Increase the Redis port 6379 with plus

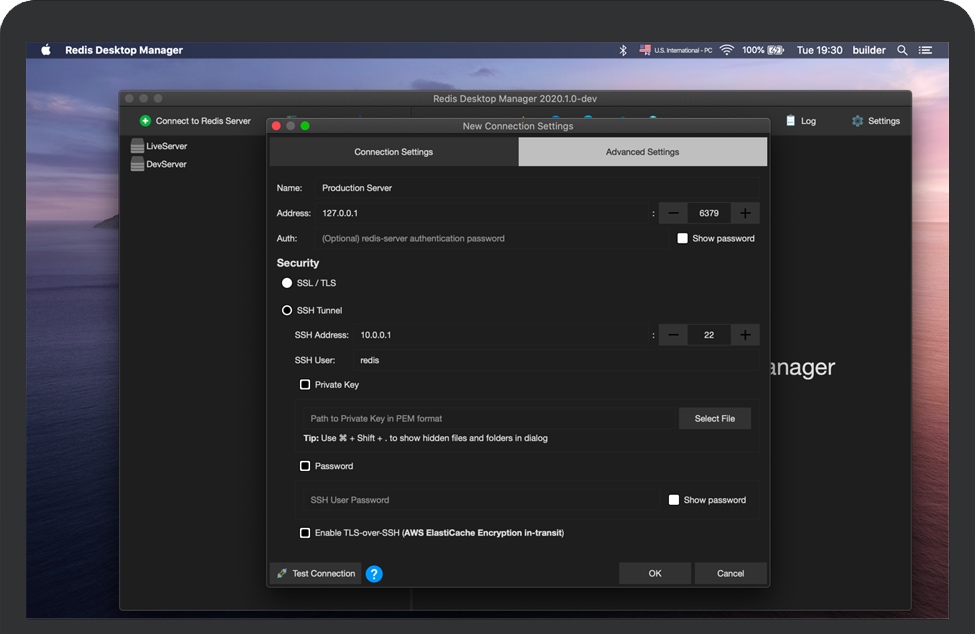[745, 213]
